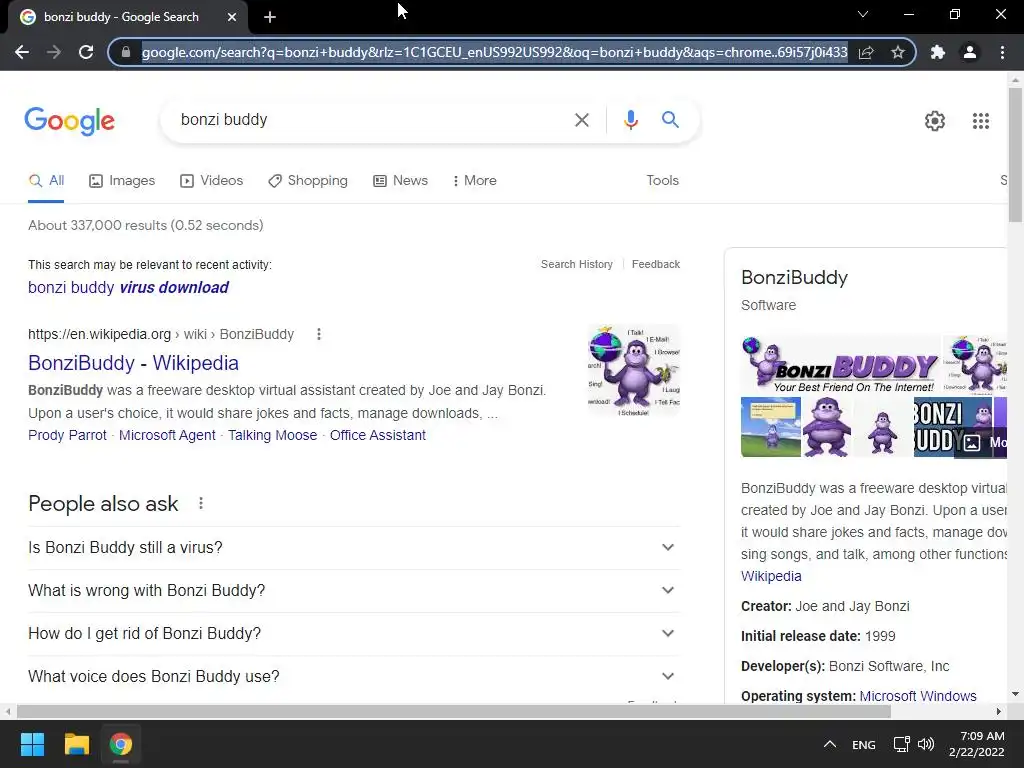Open the Tools search filter
The width and height of the screenshot is (1024, 768).
662,180
